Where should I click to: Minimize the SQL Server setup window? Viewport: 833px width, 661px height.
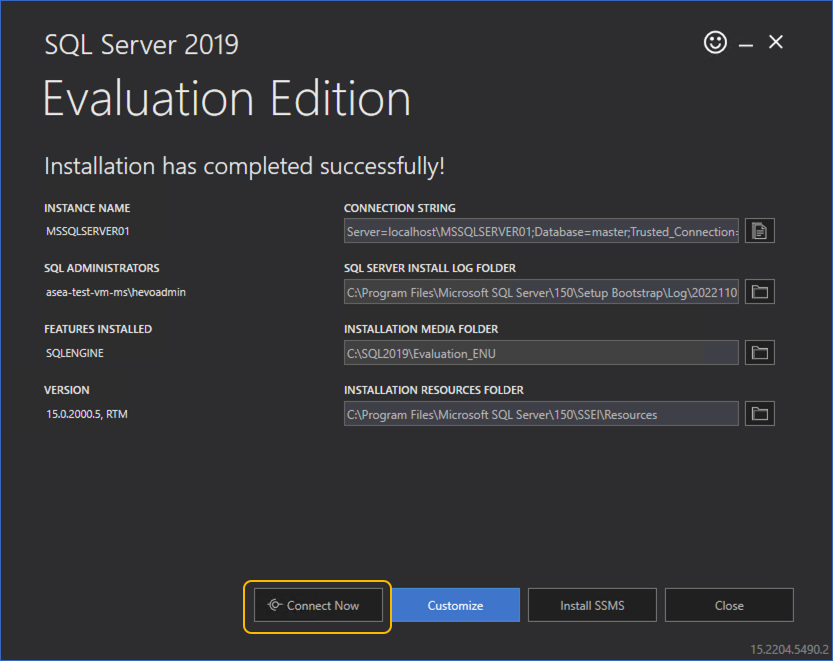745,42
